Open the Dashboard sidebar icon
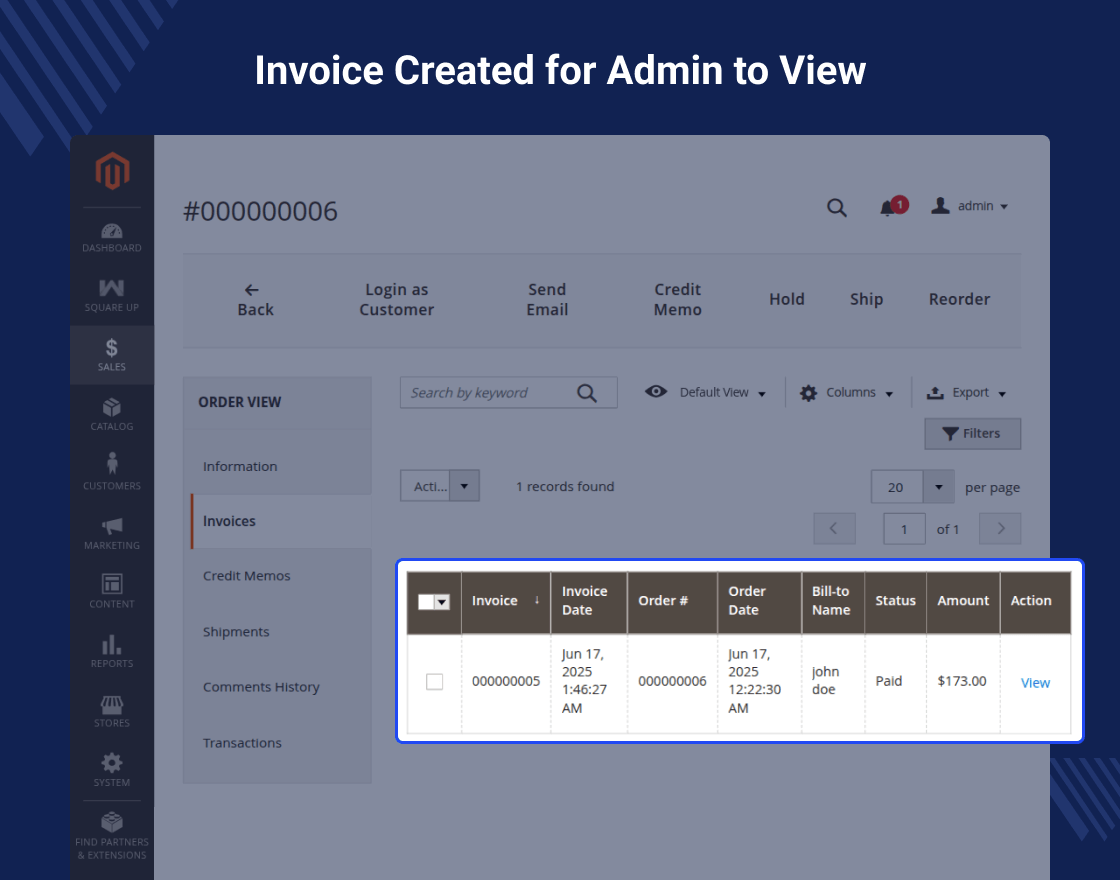Image resolution: width=1120 pixels, height=880 pixels. (x=112, y=237)
